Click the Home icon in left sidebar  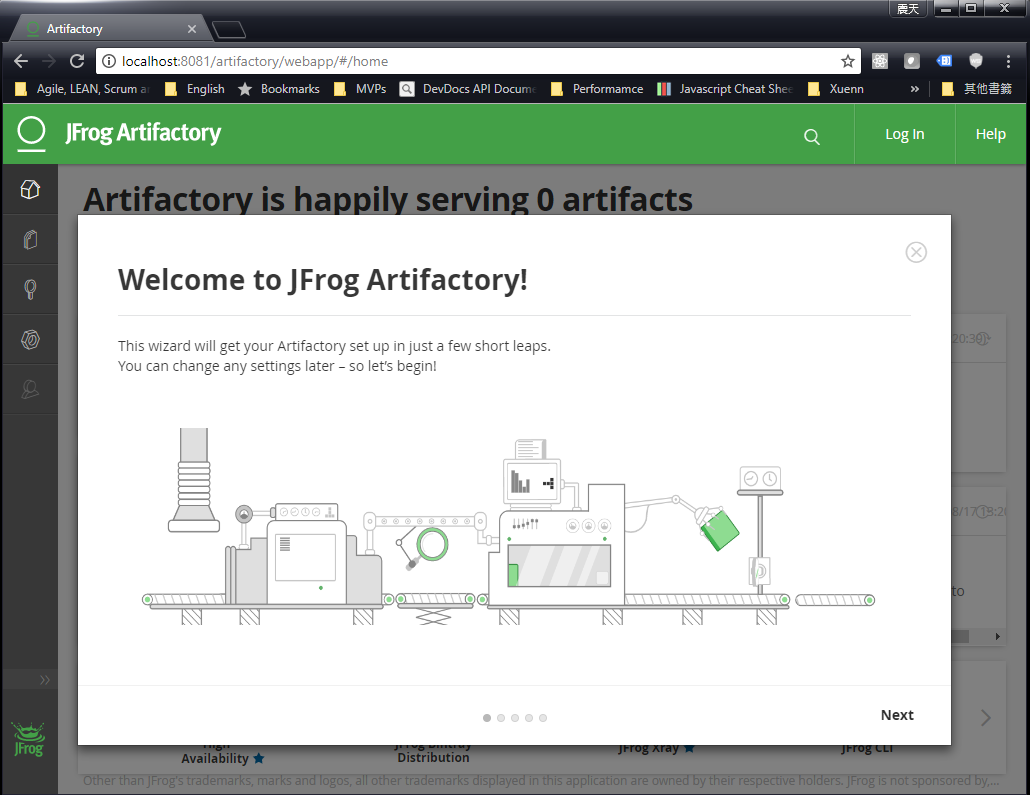(x=30, y=190)
